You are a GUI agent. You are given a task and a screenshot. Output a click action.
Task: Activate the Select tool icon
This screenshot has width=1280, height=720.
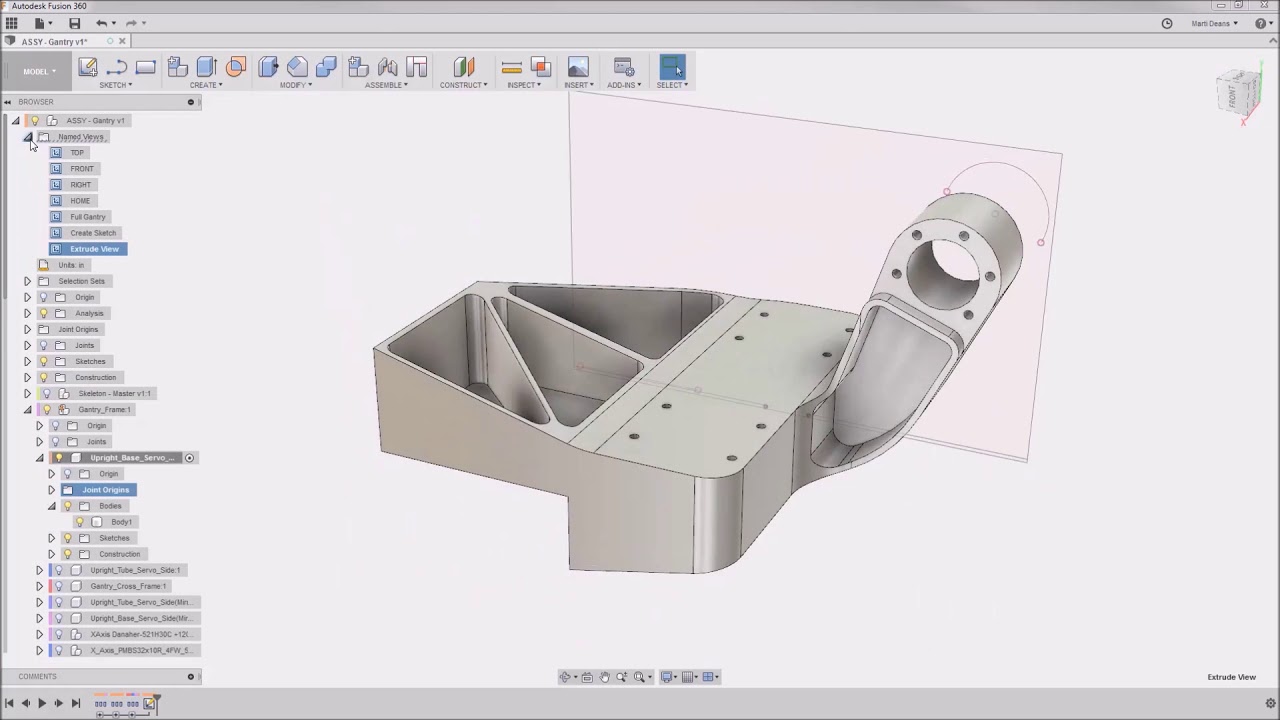[x=672, y=67]
